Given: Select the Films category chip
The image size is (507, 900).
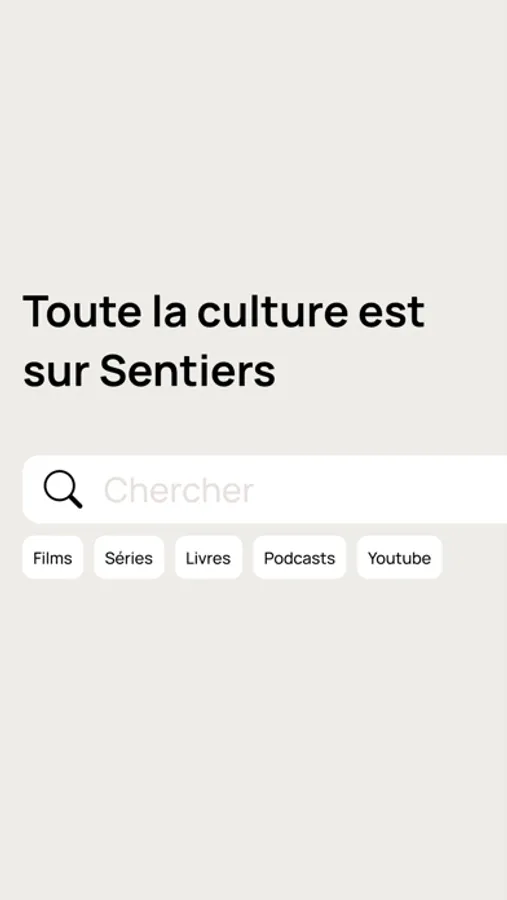Looking at the screenshot, I should tap(53, 558).
